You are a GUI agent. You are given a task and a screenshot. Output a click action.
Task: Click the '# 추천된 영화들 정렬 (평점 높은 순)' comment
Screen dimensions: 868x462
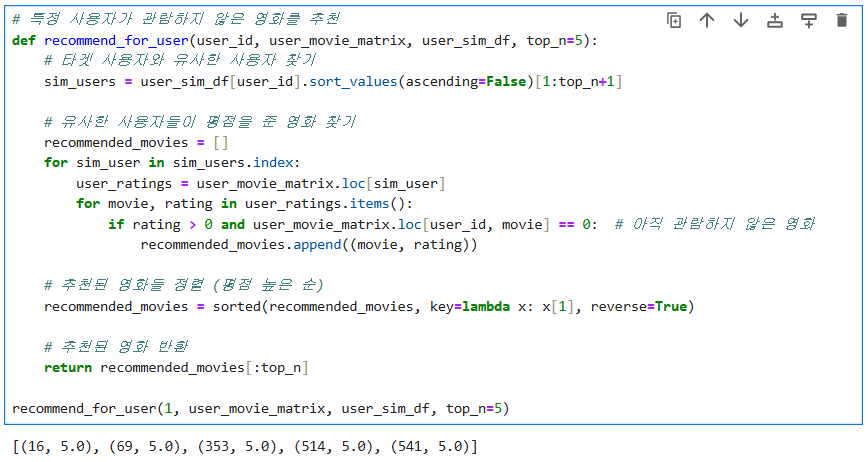click(184, 285)
